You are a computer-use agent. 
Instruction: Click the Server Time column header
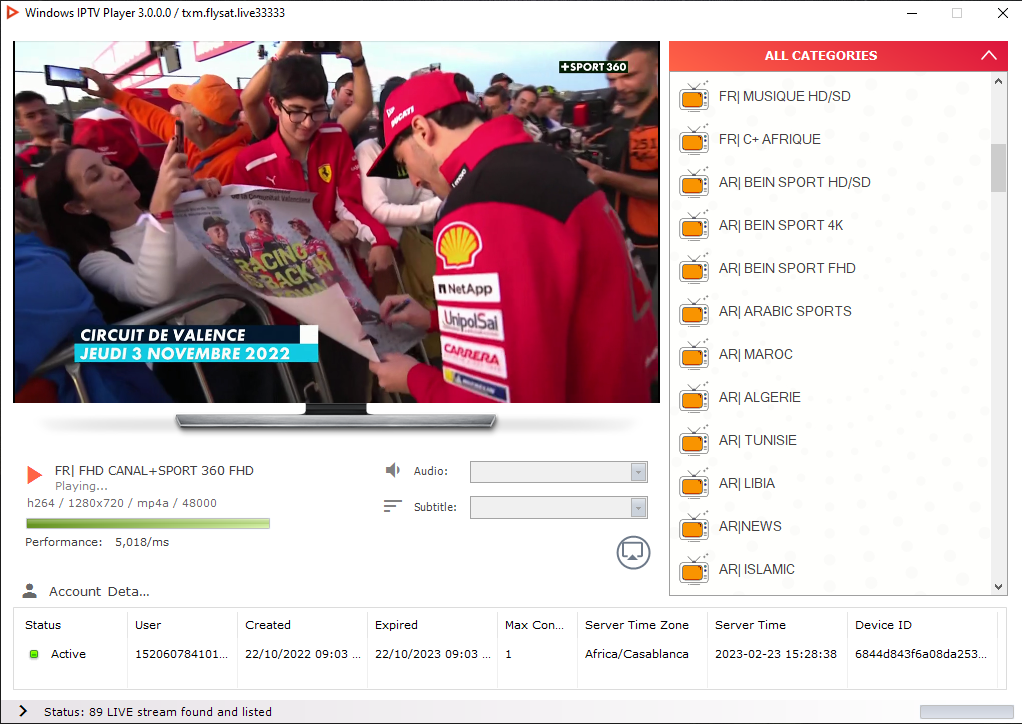point(750,625)
